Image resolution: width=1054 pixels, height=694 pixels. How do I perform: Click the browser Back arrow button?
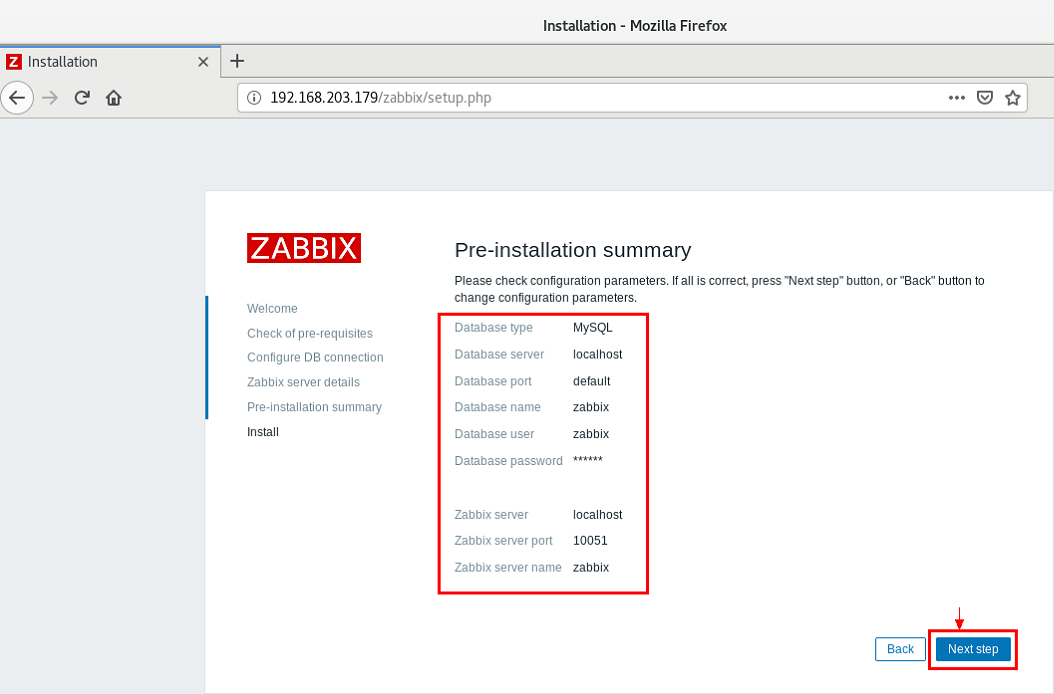[17, 98]
